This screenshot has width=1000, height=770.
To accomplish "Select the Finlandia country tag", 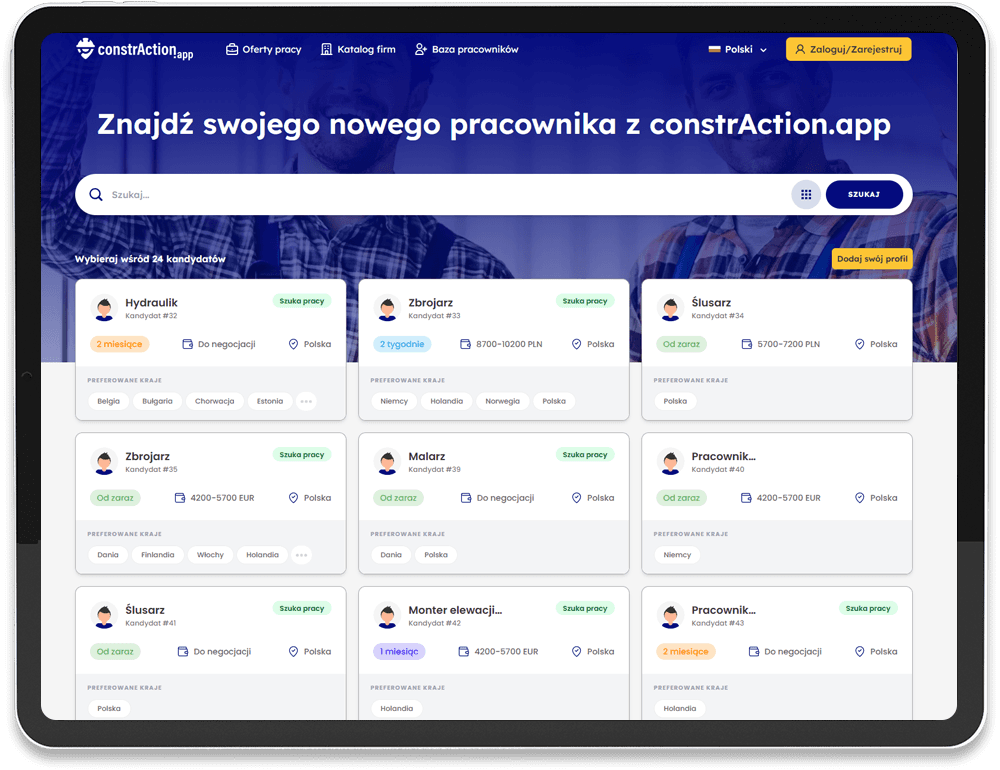I will pyautogui.click(x=158, y=555).
